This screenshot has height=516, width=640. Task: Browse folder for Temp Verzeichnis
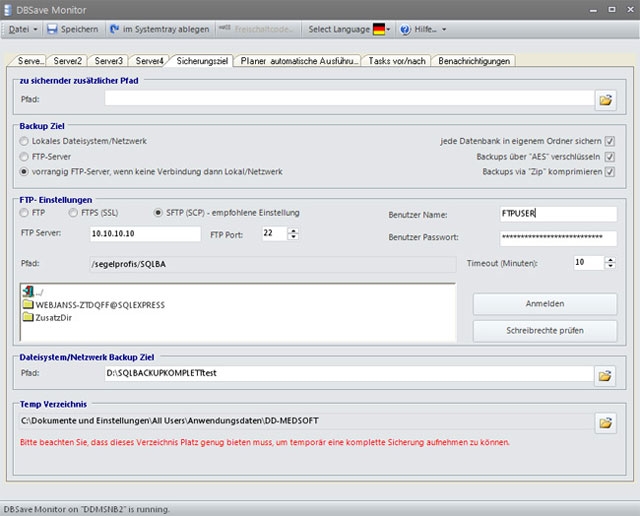[x=605, y=423]
